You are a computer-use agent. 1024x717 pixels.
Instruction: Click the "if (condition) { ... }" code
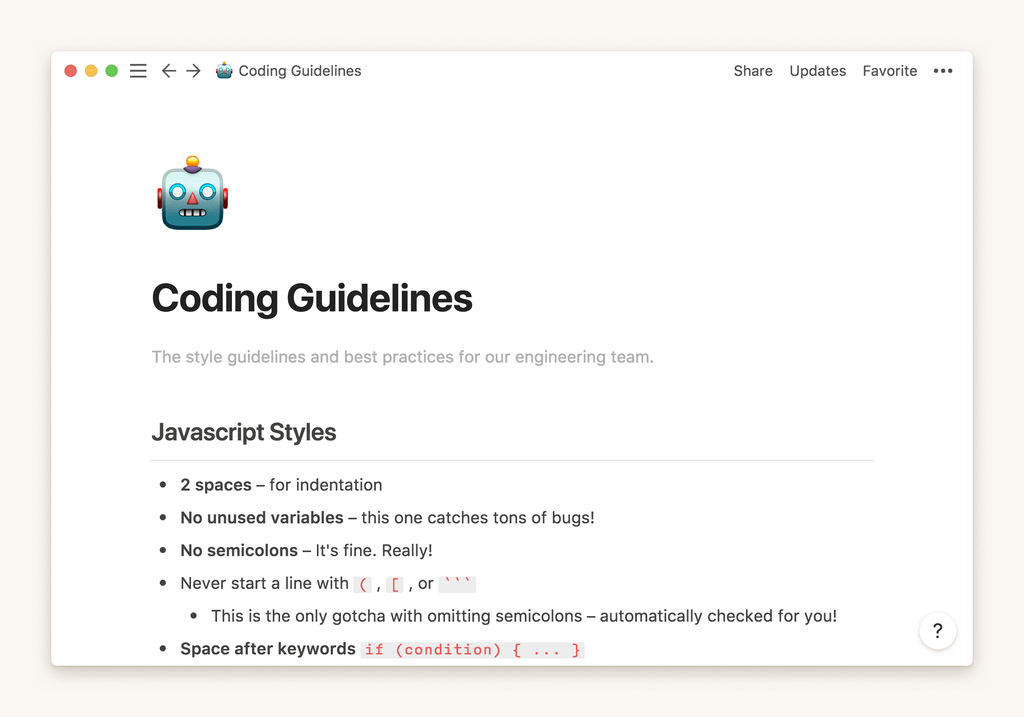point(473,650)
